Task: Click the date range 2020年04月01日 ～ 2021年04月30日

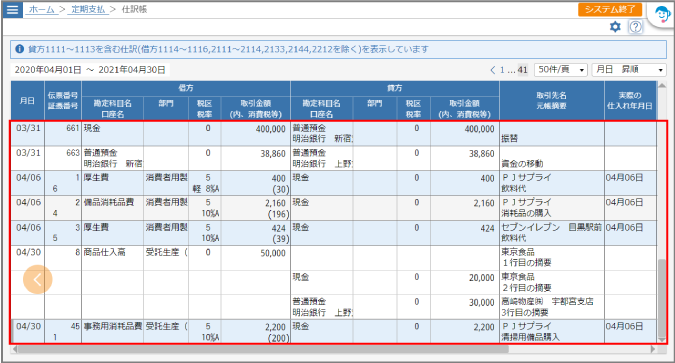Action: tap(90, 70)
